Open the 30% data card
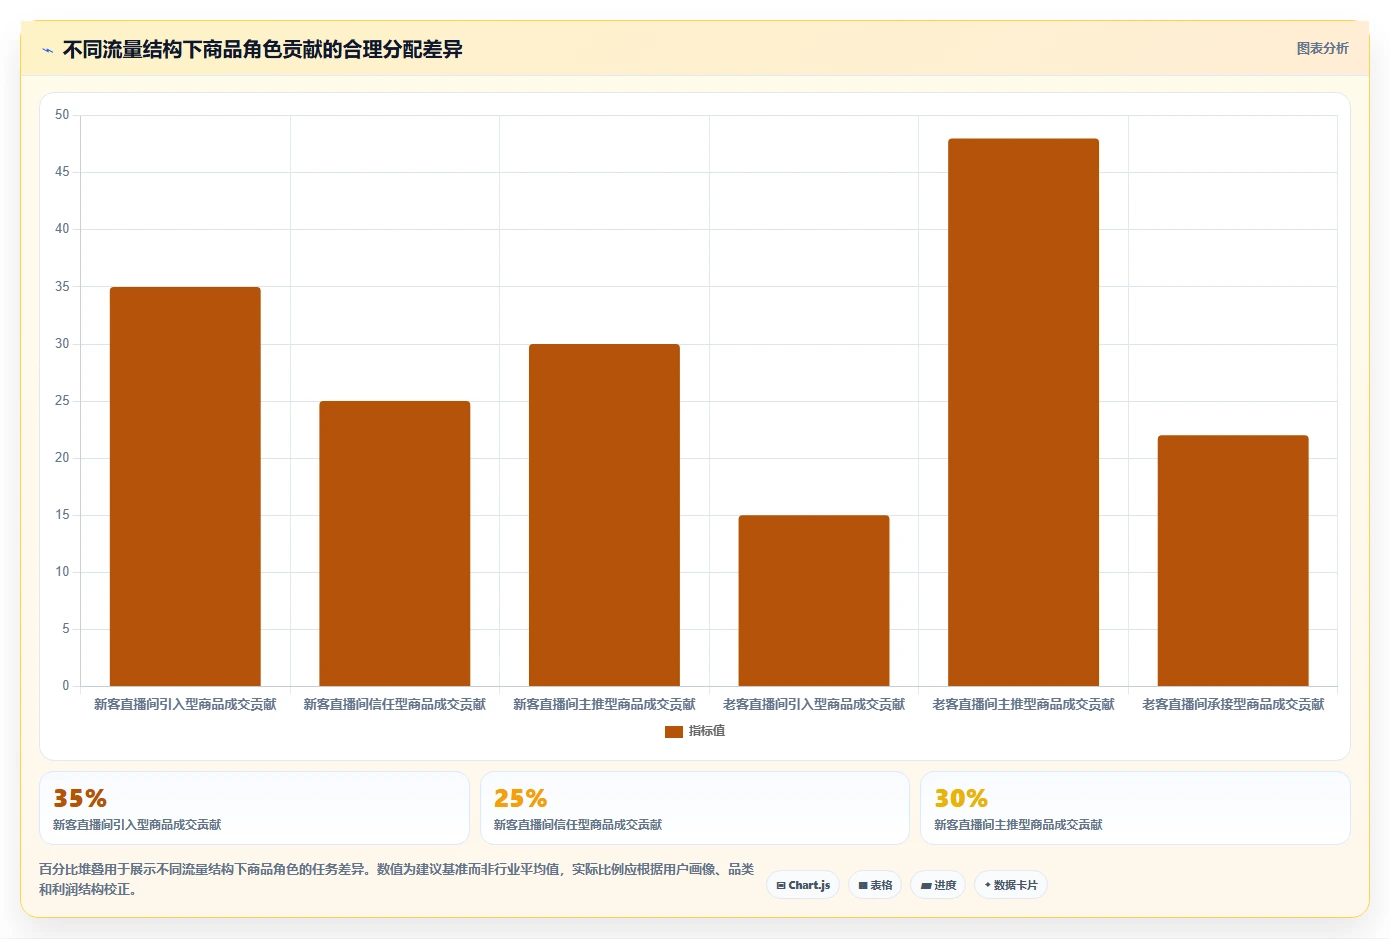The width and height of the screenshot is (1390, 939). pyautogui.click(x=1135, y=808)
